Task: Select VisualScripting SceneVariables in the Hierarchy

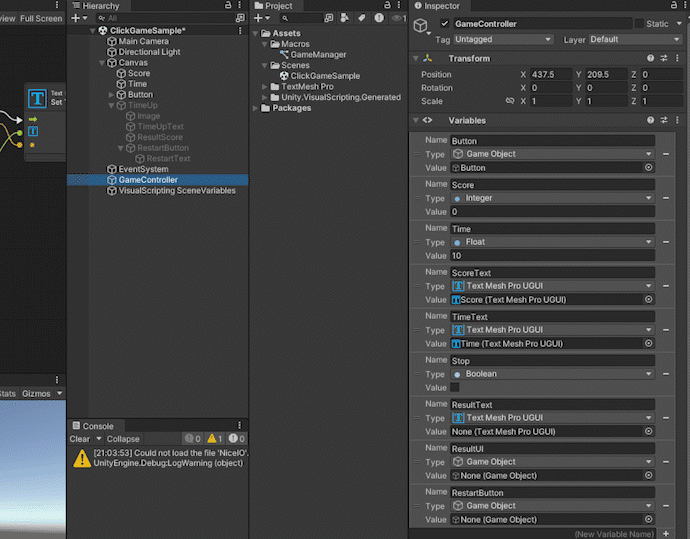Action: (176, 191)
